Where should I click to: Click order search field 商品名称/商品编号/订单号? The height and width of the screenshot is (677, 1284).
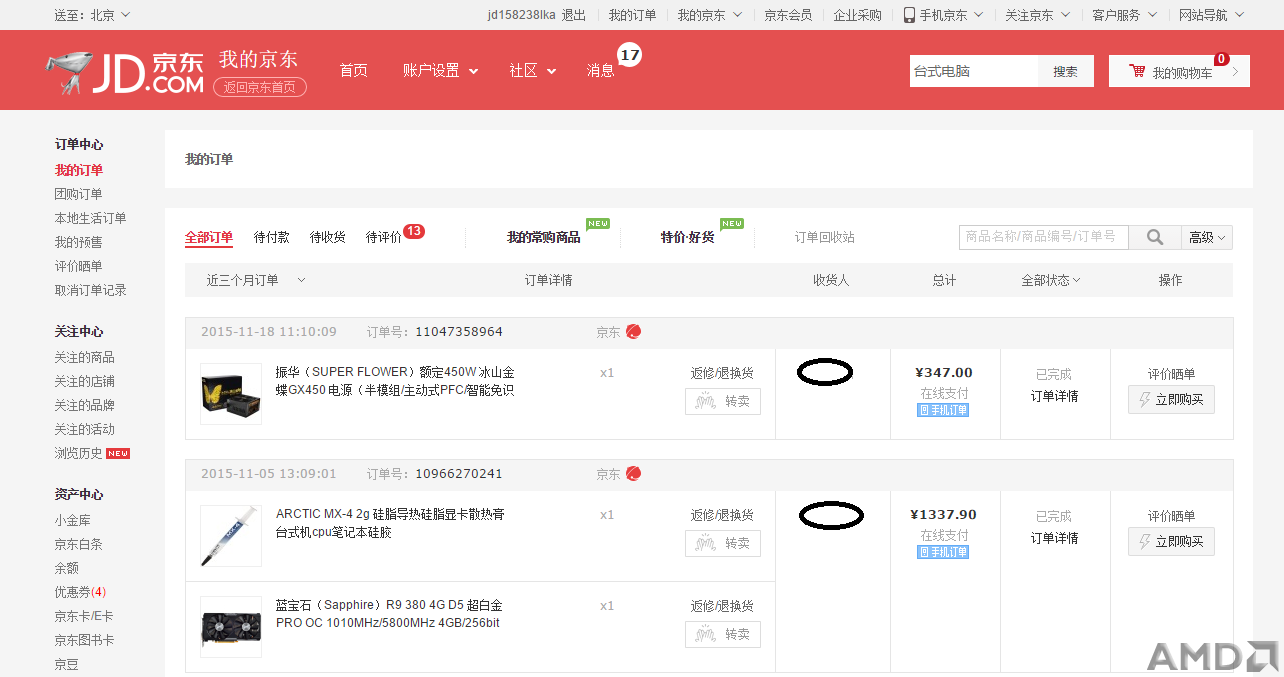[1044, 237]
